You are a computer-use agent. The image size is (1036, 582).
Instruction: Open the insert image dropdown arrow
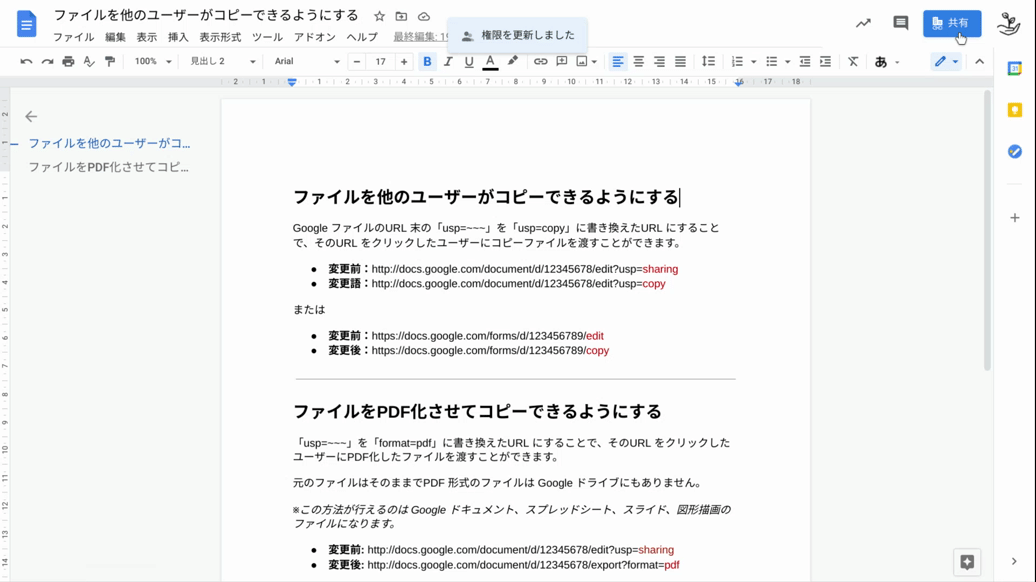pyautogui.click(x=595, y=62)
